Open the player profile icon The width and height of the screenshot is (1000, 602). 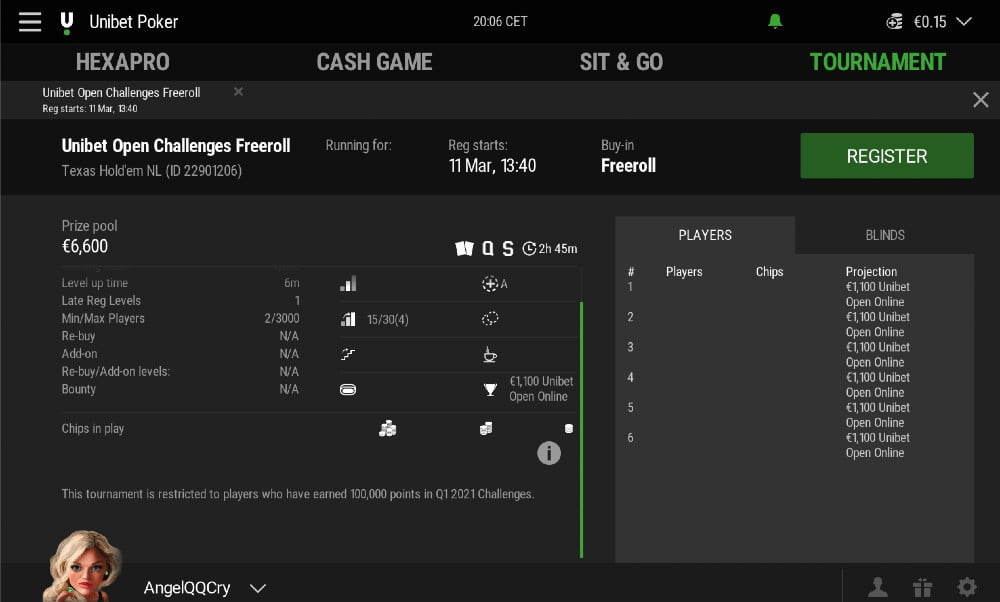coord(878,587)
